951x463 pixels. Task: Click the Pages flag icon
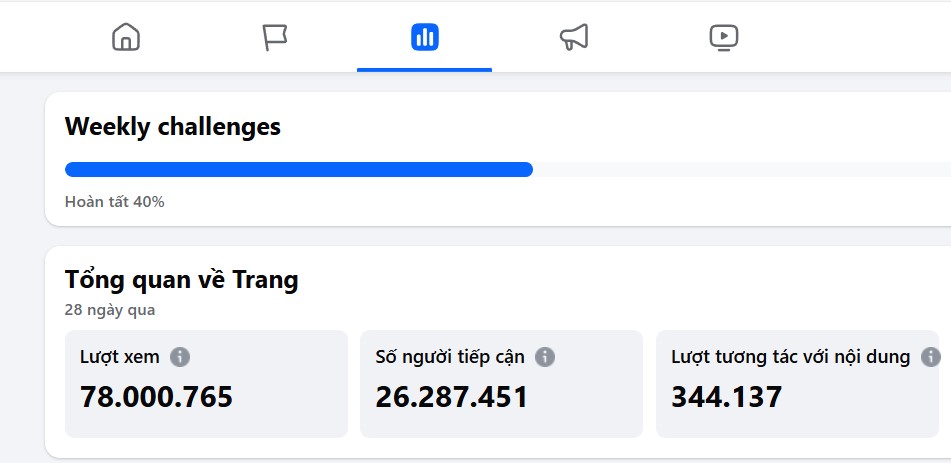275,38
